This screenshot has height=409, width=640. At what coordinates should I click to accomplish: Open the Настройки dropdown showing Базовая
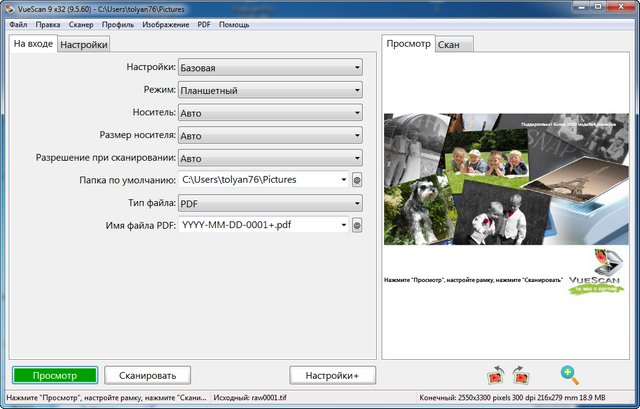coord(270,67)
